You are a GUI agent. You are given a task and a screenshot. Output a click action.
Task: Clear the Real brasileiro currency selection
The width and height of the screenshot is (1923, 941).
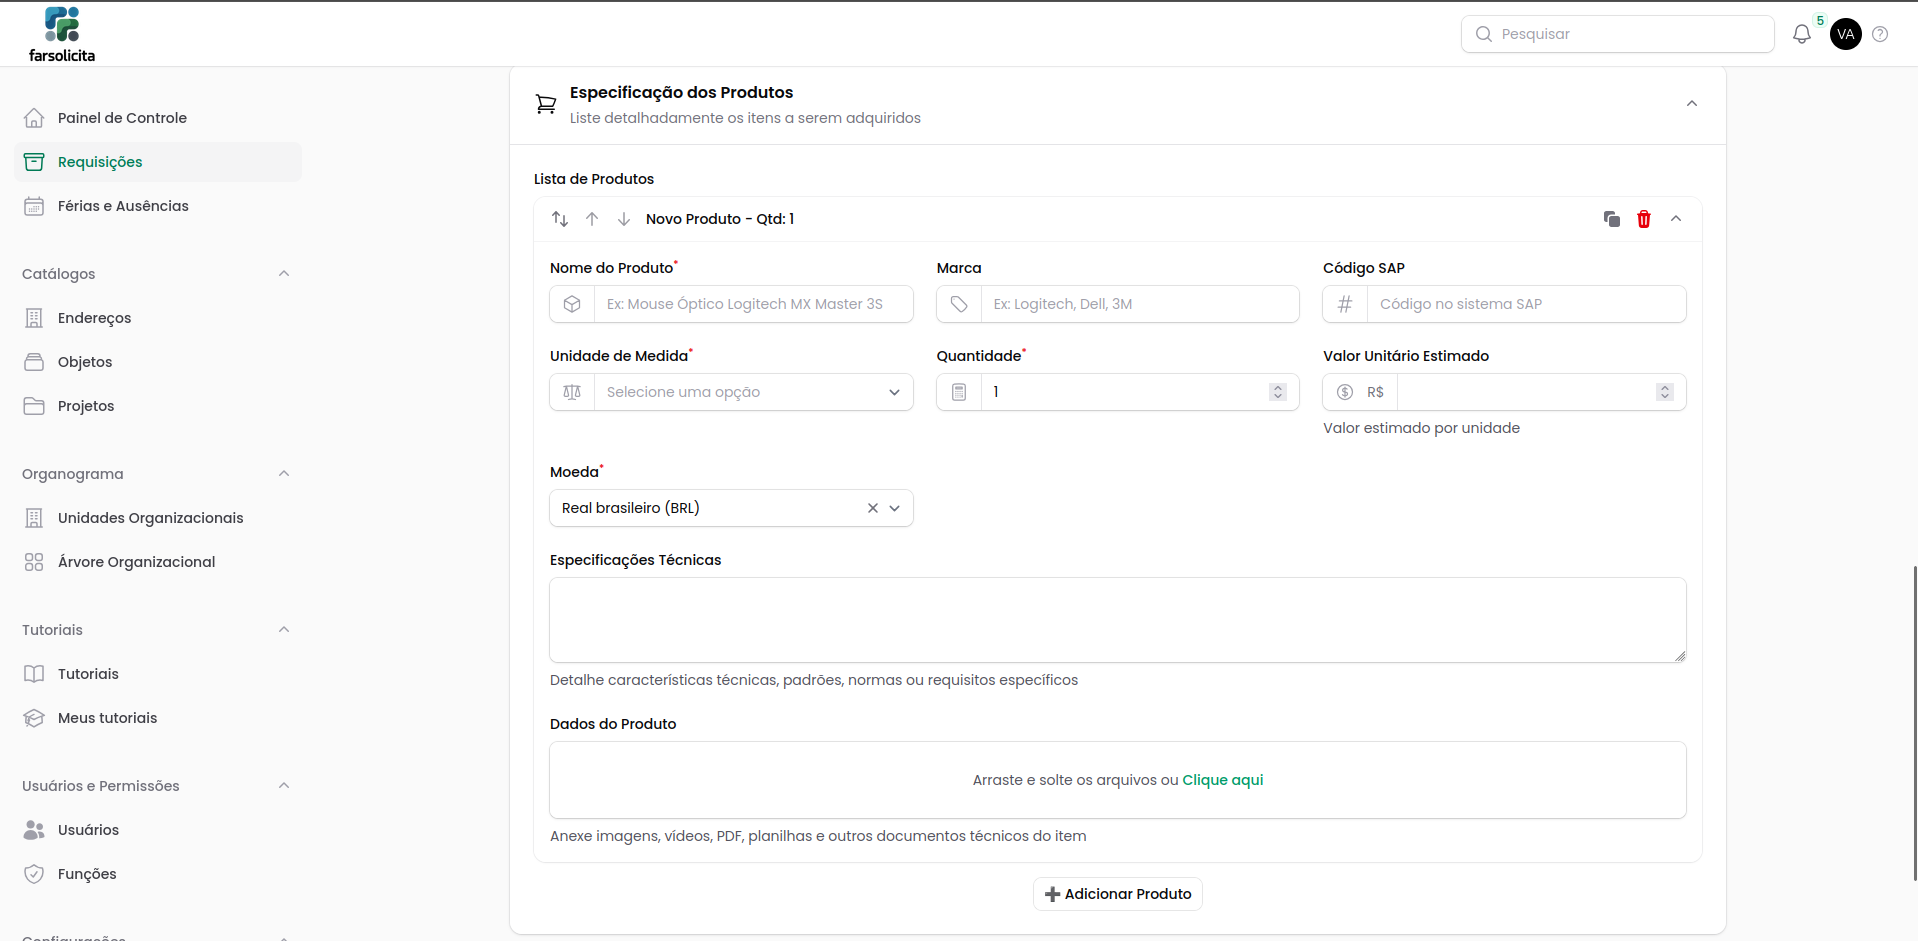(872, 508)
